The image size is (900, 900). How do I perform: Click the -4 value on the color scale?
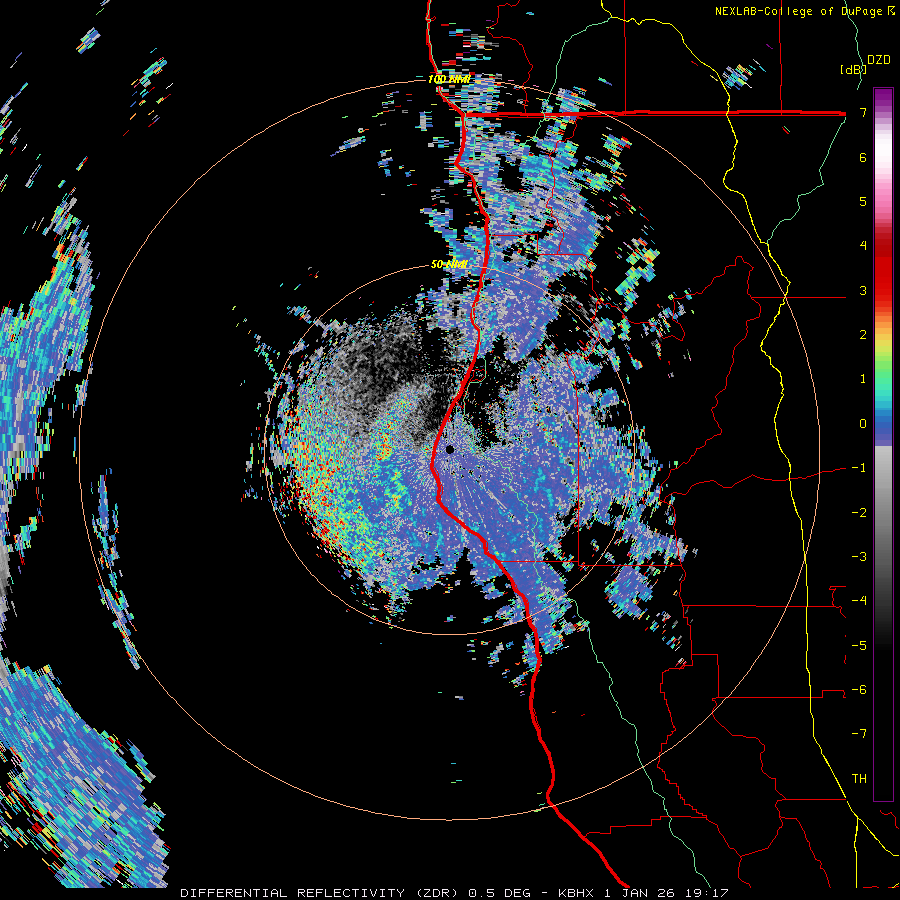(x=859, y=601)
